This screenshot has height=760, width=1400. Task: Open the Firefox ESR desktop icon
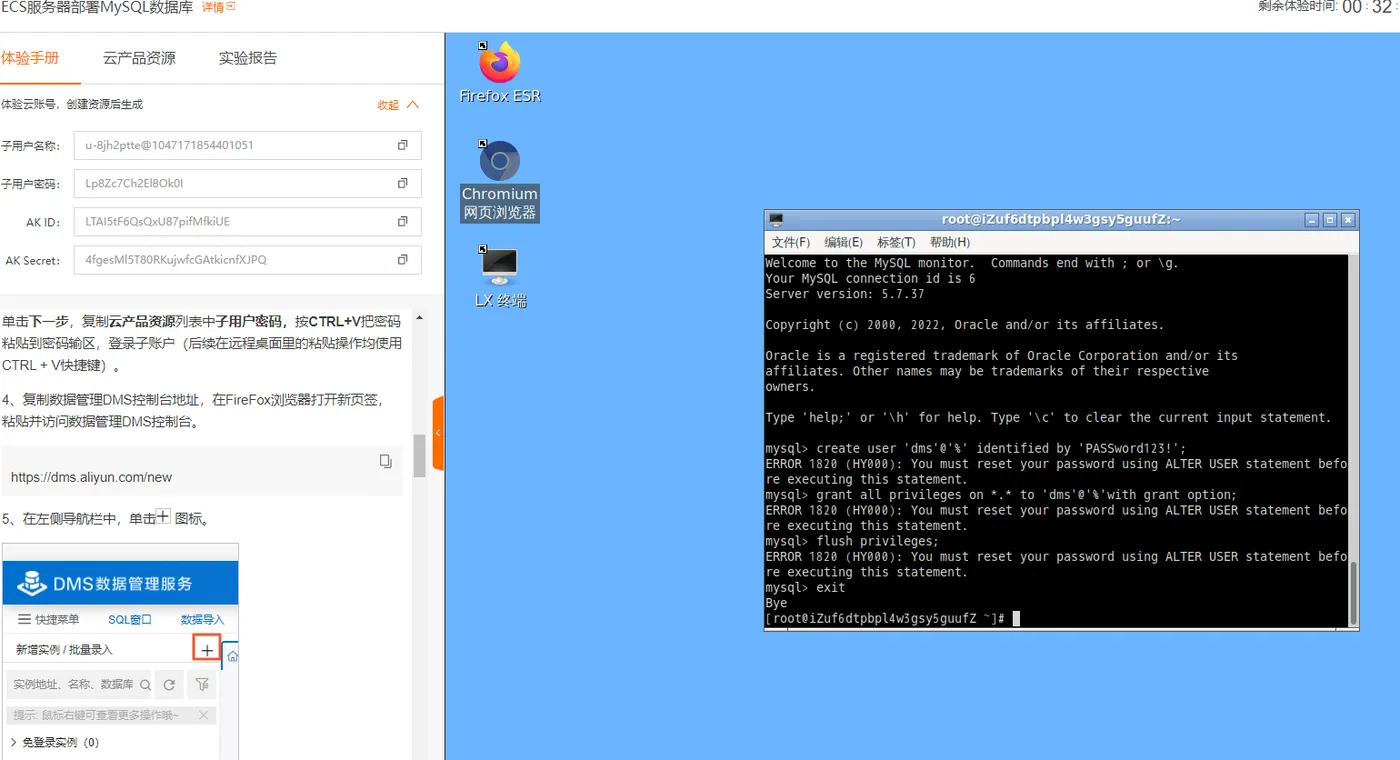click(x=500, y=72)
